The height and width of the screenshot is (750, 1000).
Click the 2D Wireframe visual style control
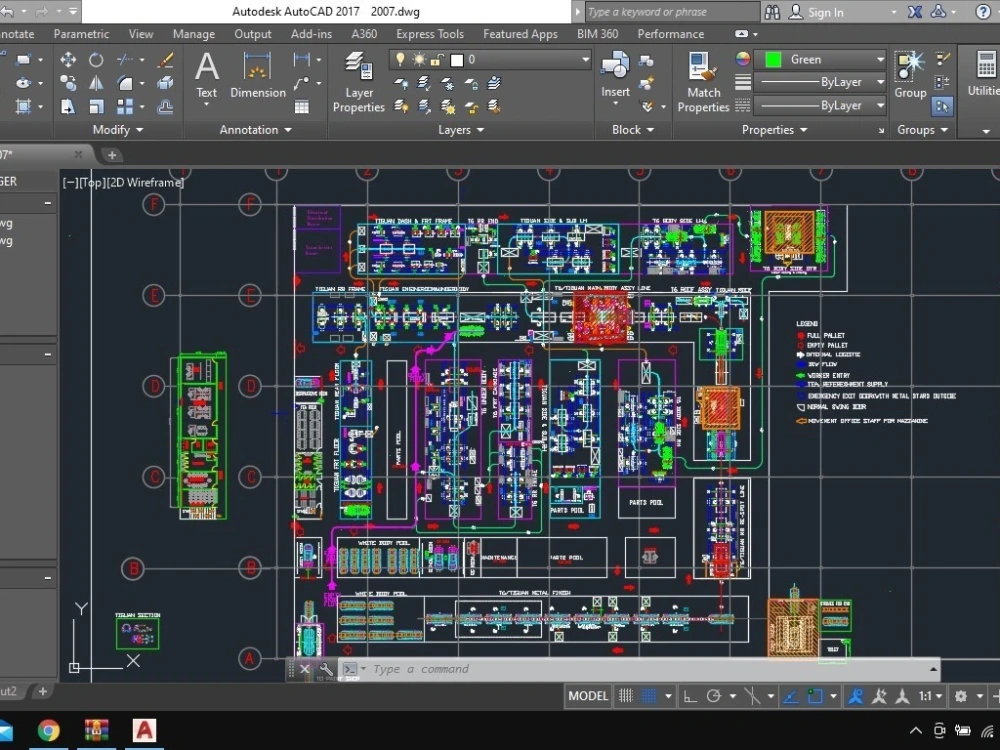pos(145,182)
